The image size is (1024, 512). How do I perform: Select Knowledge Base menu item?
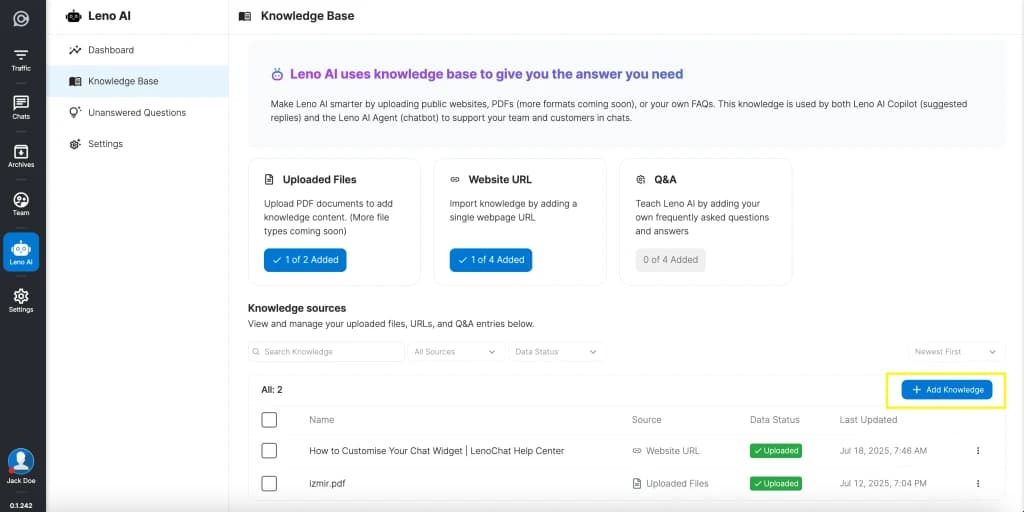pos(137,81)
